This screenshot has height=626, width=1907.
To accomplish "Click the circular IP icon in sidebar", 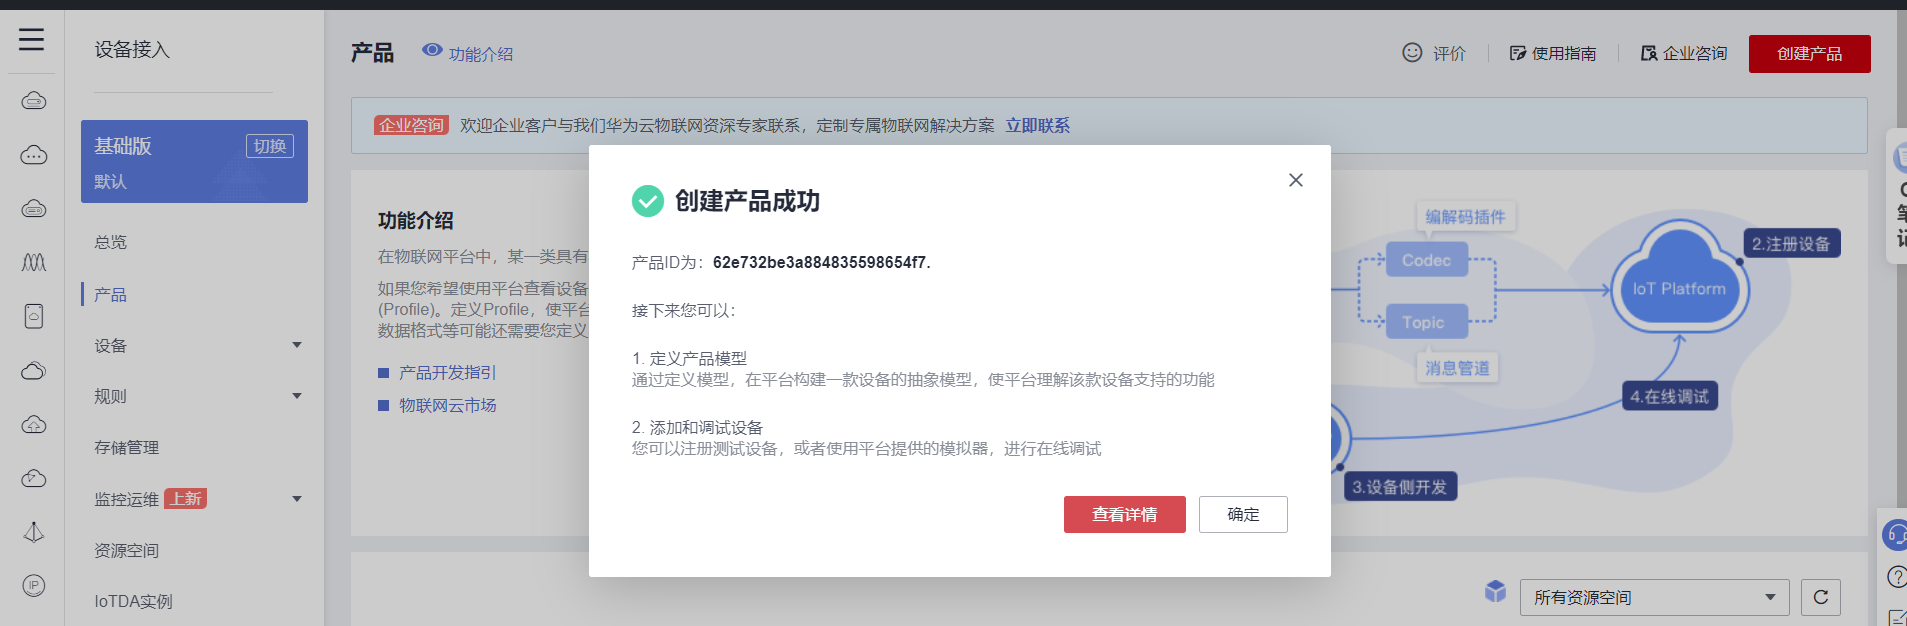I will (x=33, y=586).
